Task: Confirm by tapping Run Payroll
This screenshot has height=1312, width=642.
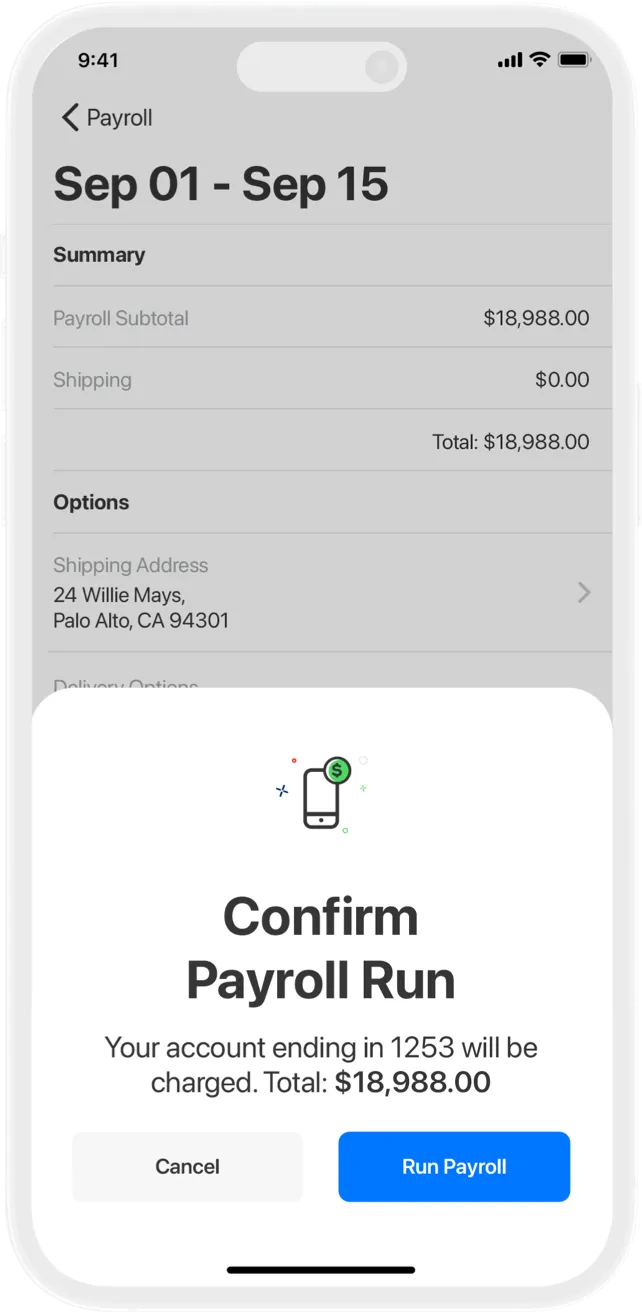Action: [454, 1166]
